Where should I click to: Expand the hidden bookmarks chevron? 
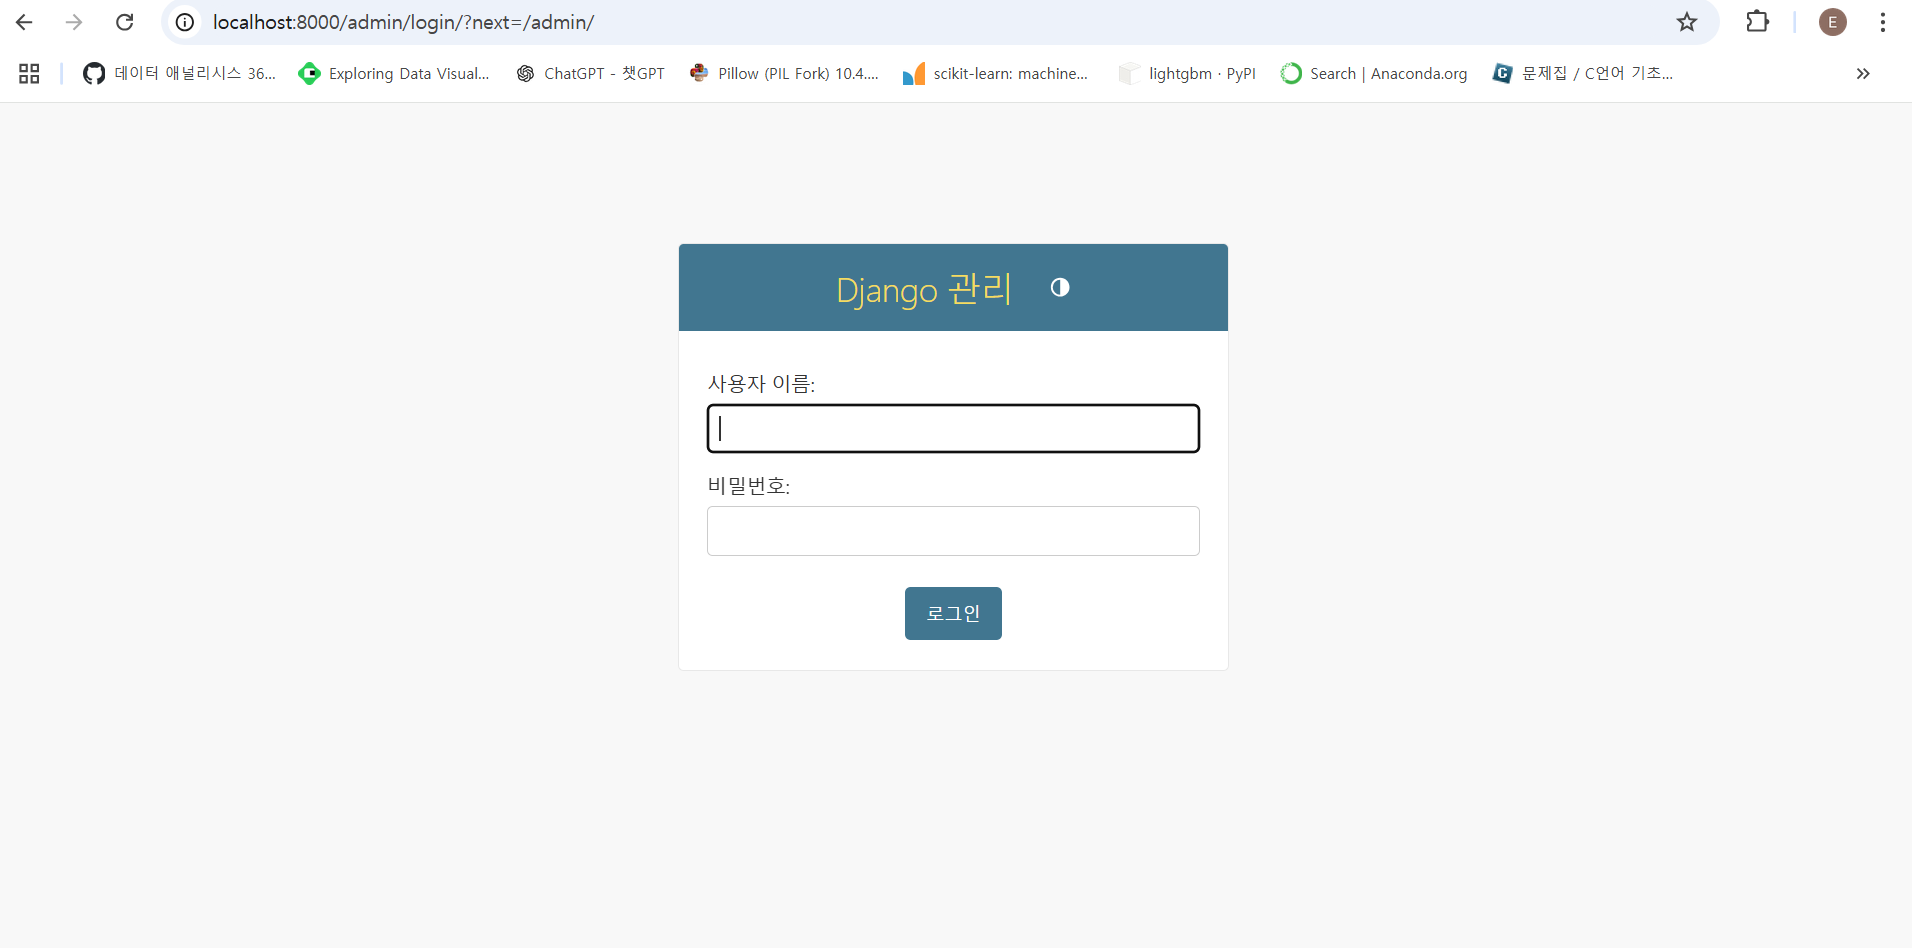tap(1863, 73)
